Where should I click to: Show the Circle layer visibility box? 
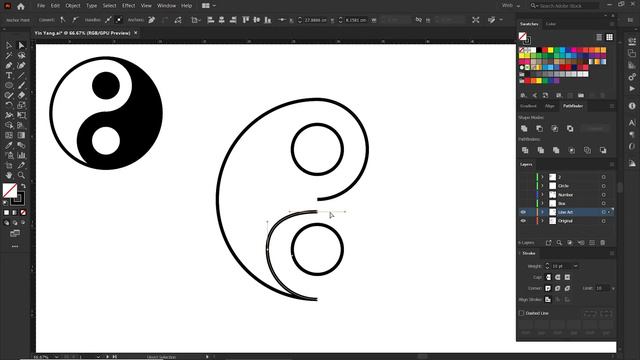pyautogui.click(x=523, y=186)
